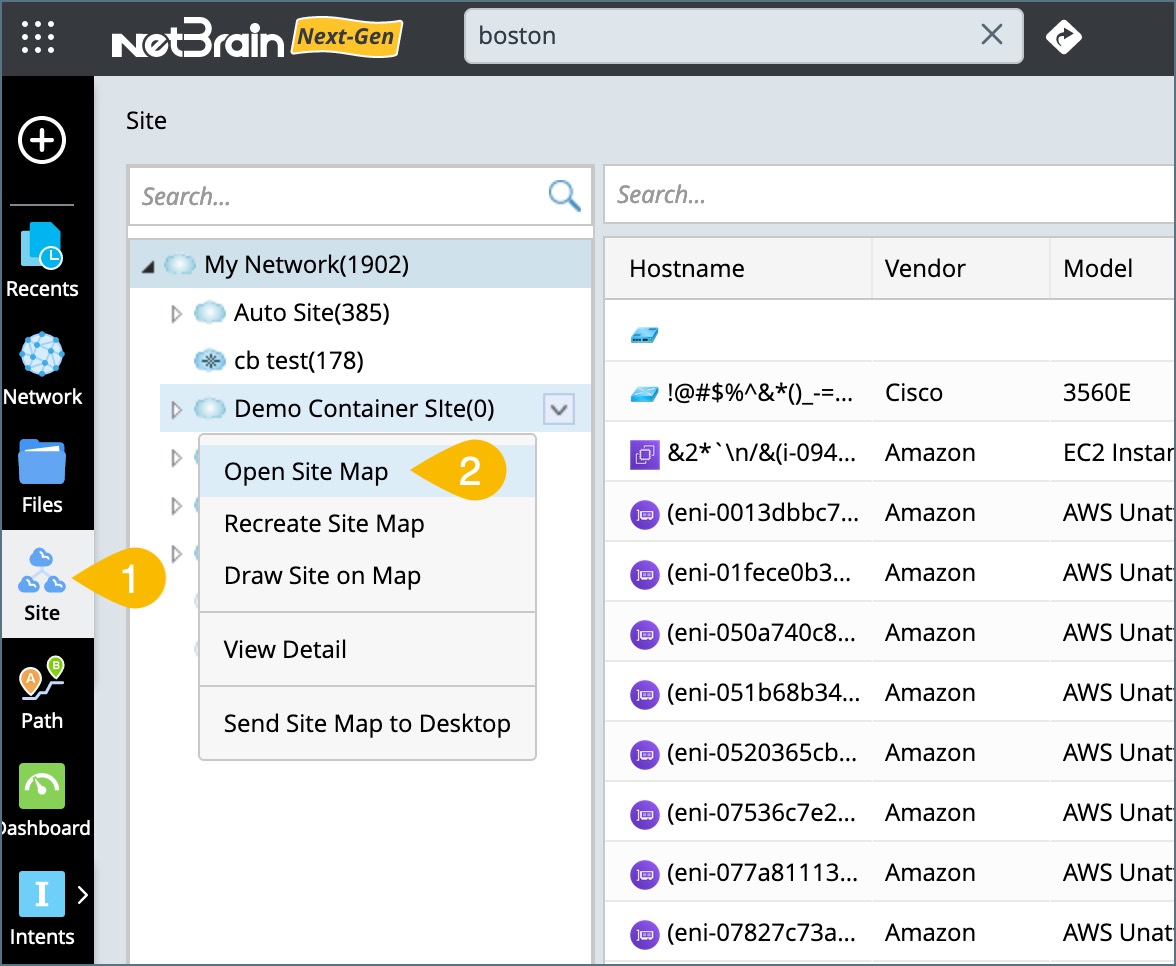
Task: Clear the boston search text
Action: pos(991,36)
